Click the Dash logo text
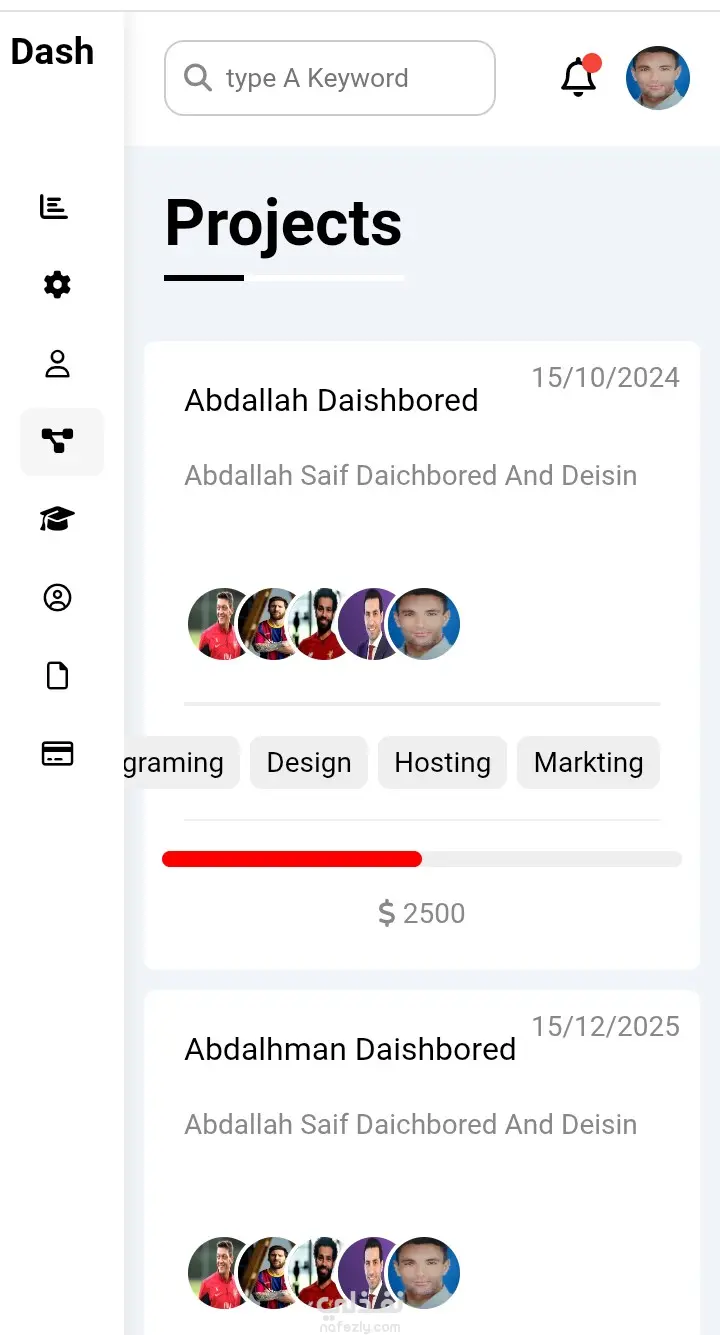 pos(52,51)
